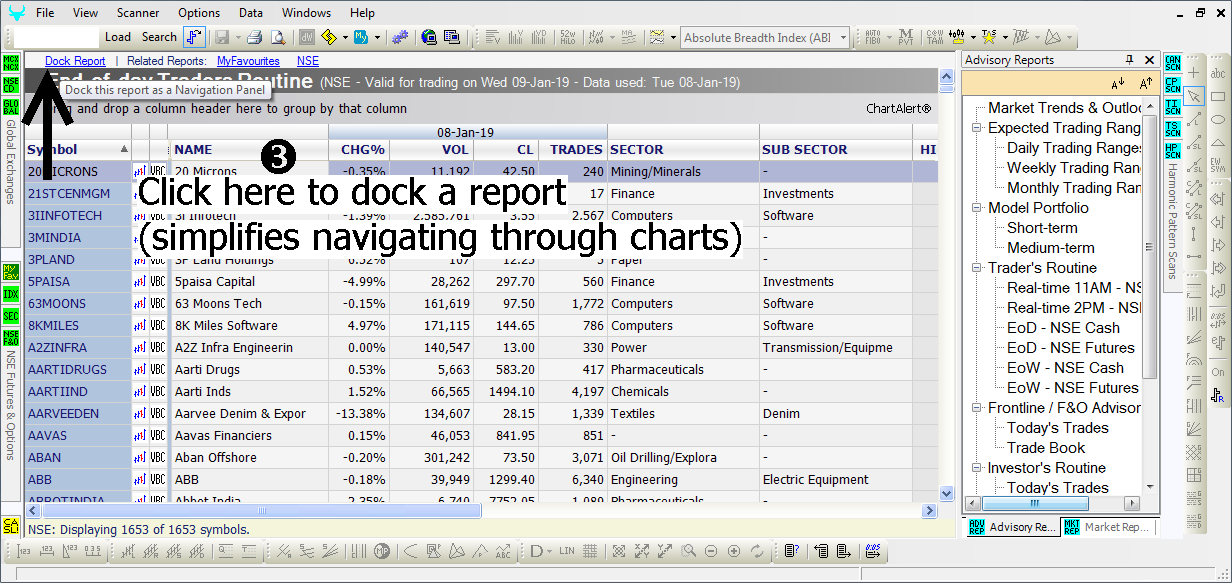Click the T&S star icon

pyautogui.click(x=989, y=37)
